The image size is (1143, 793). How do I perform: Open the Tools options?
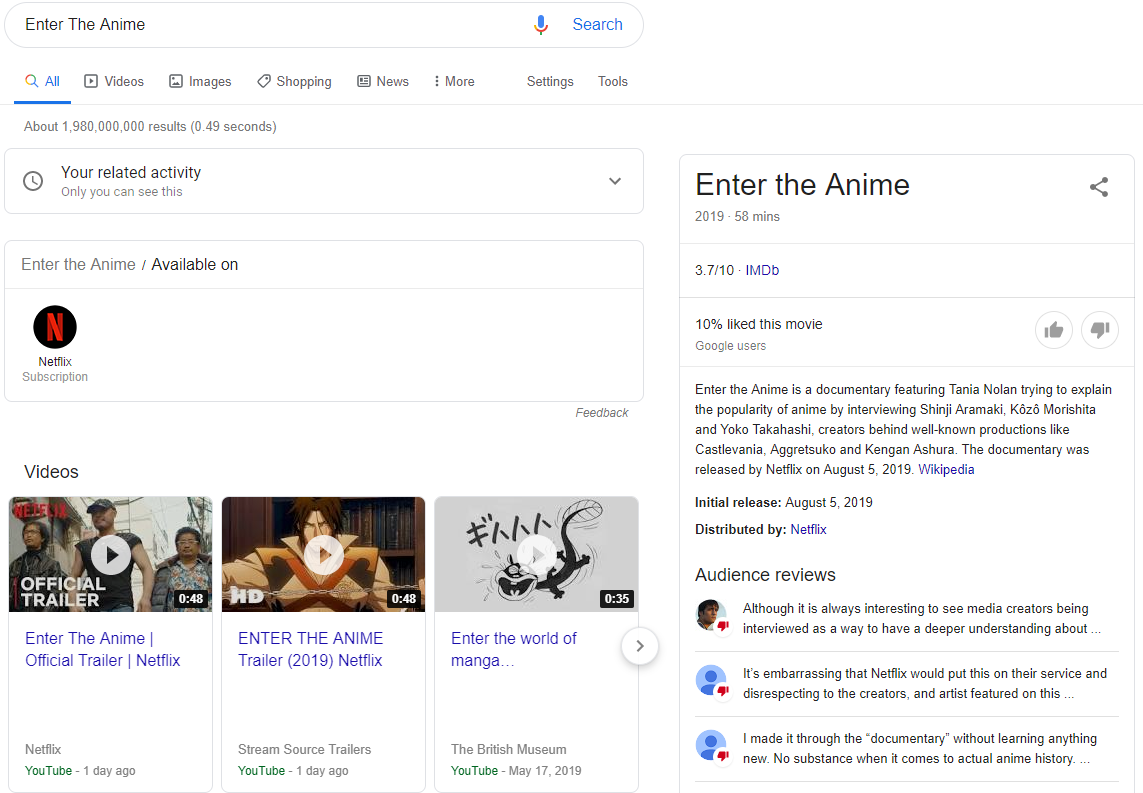pyautogui.click(x=612, y=82)
